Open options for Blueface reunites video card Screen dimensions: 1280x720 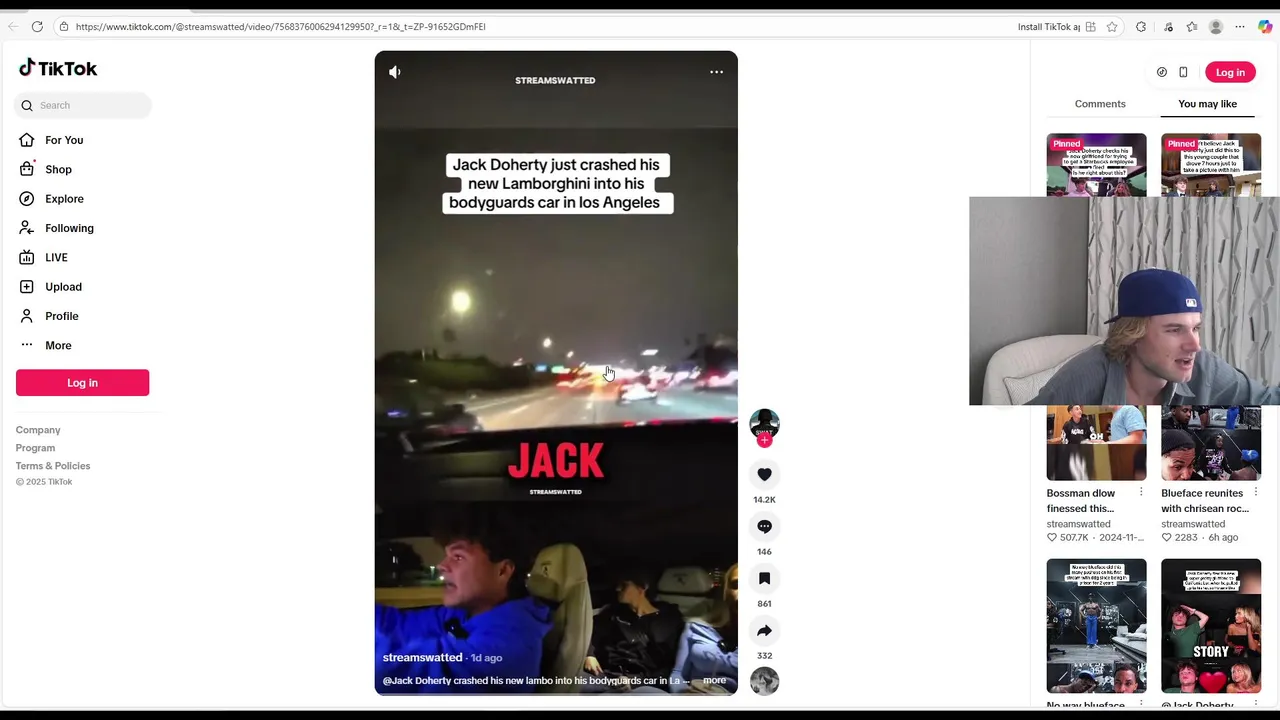click(x=1256, y=493)
